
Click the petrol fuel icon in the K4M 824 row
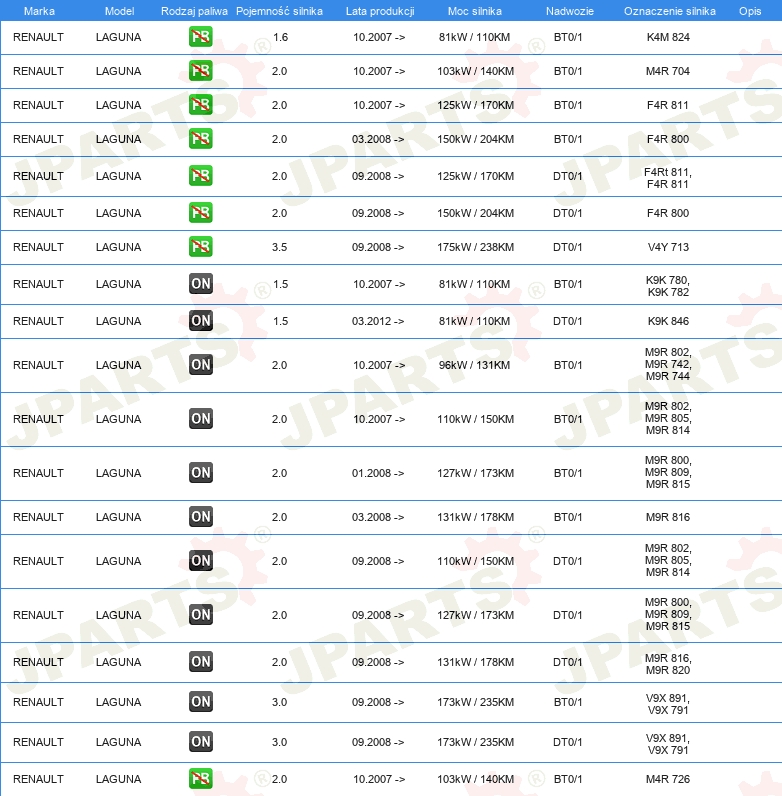point(201,37)
